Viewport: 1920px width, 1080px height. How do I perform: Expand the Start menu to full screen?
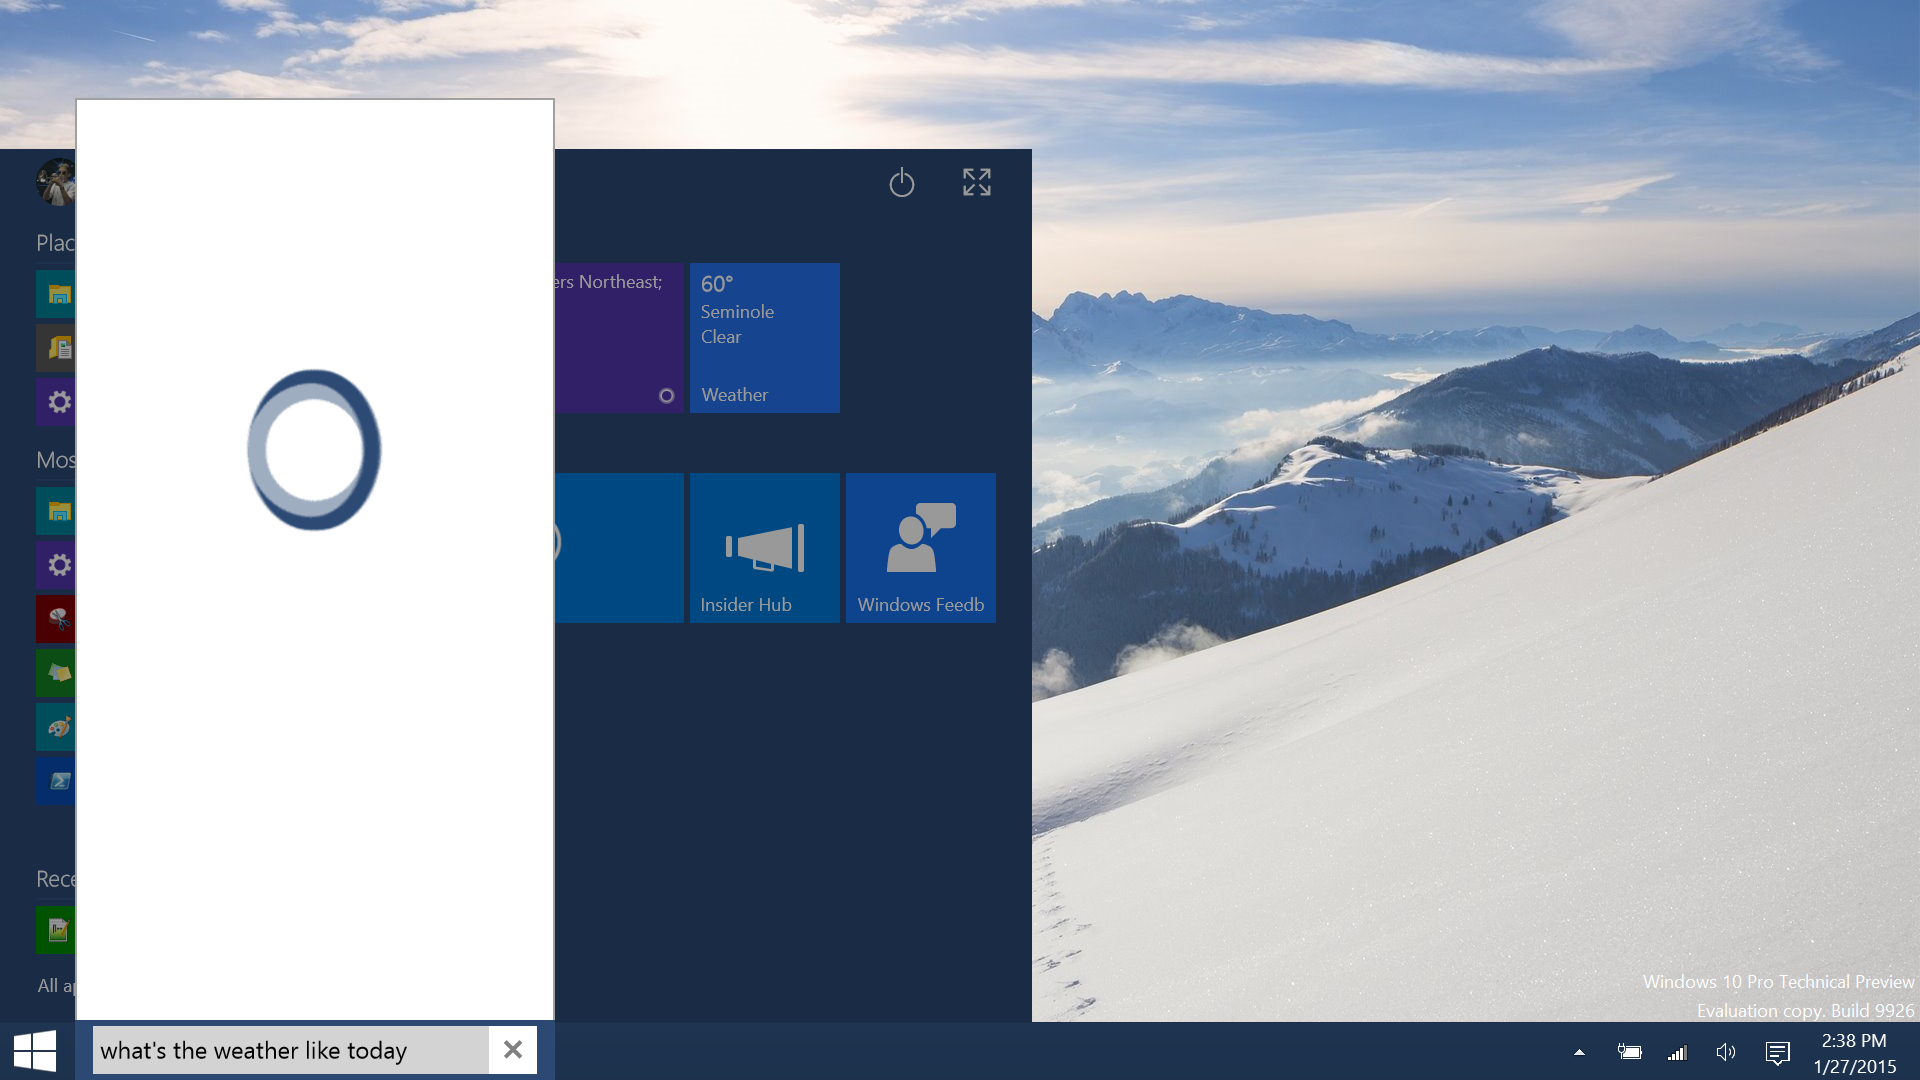(977, 182)
